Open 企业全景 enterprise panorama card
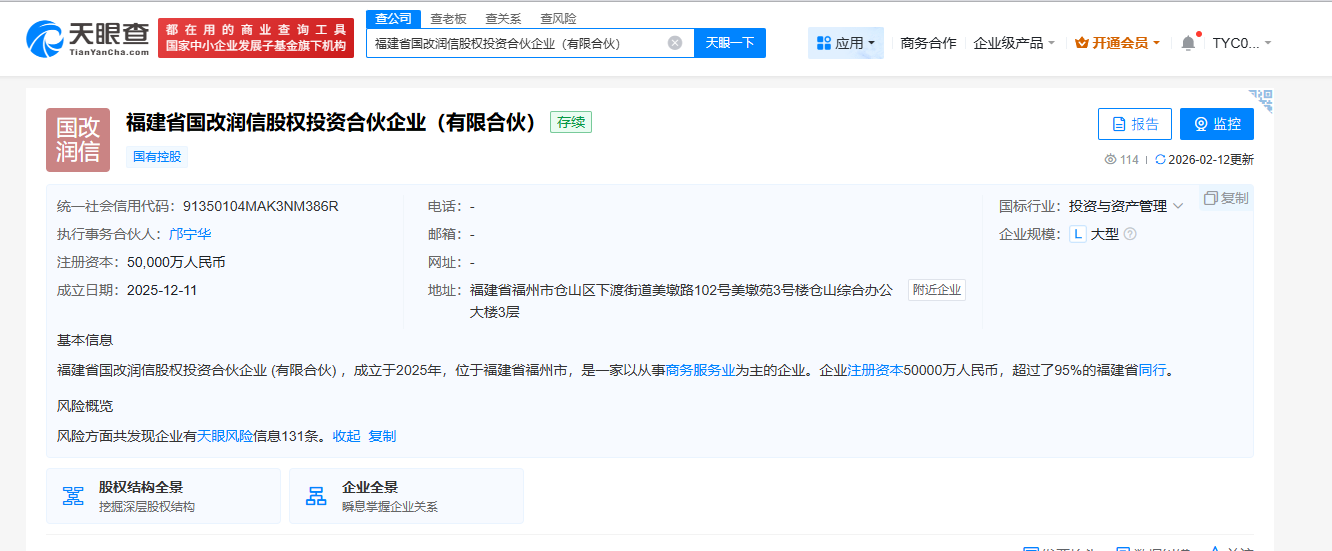 [406, 496]
